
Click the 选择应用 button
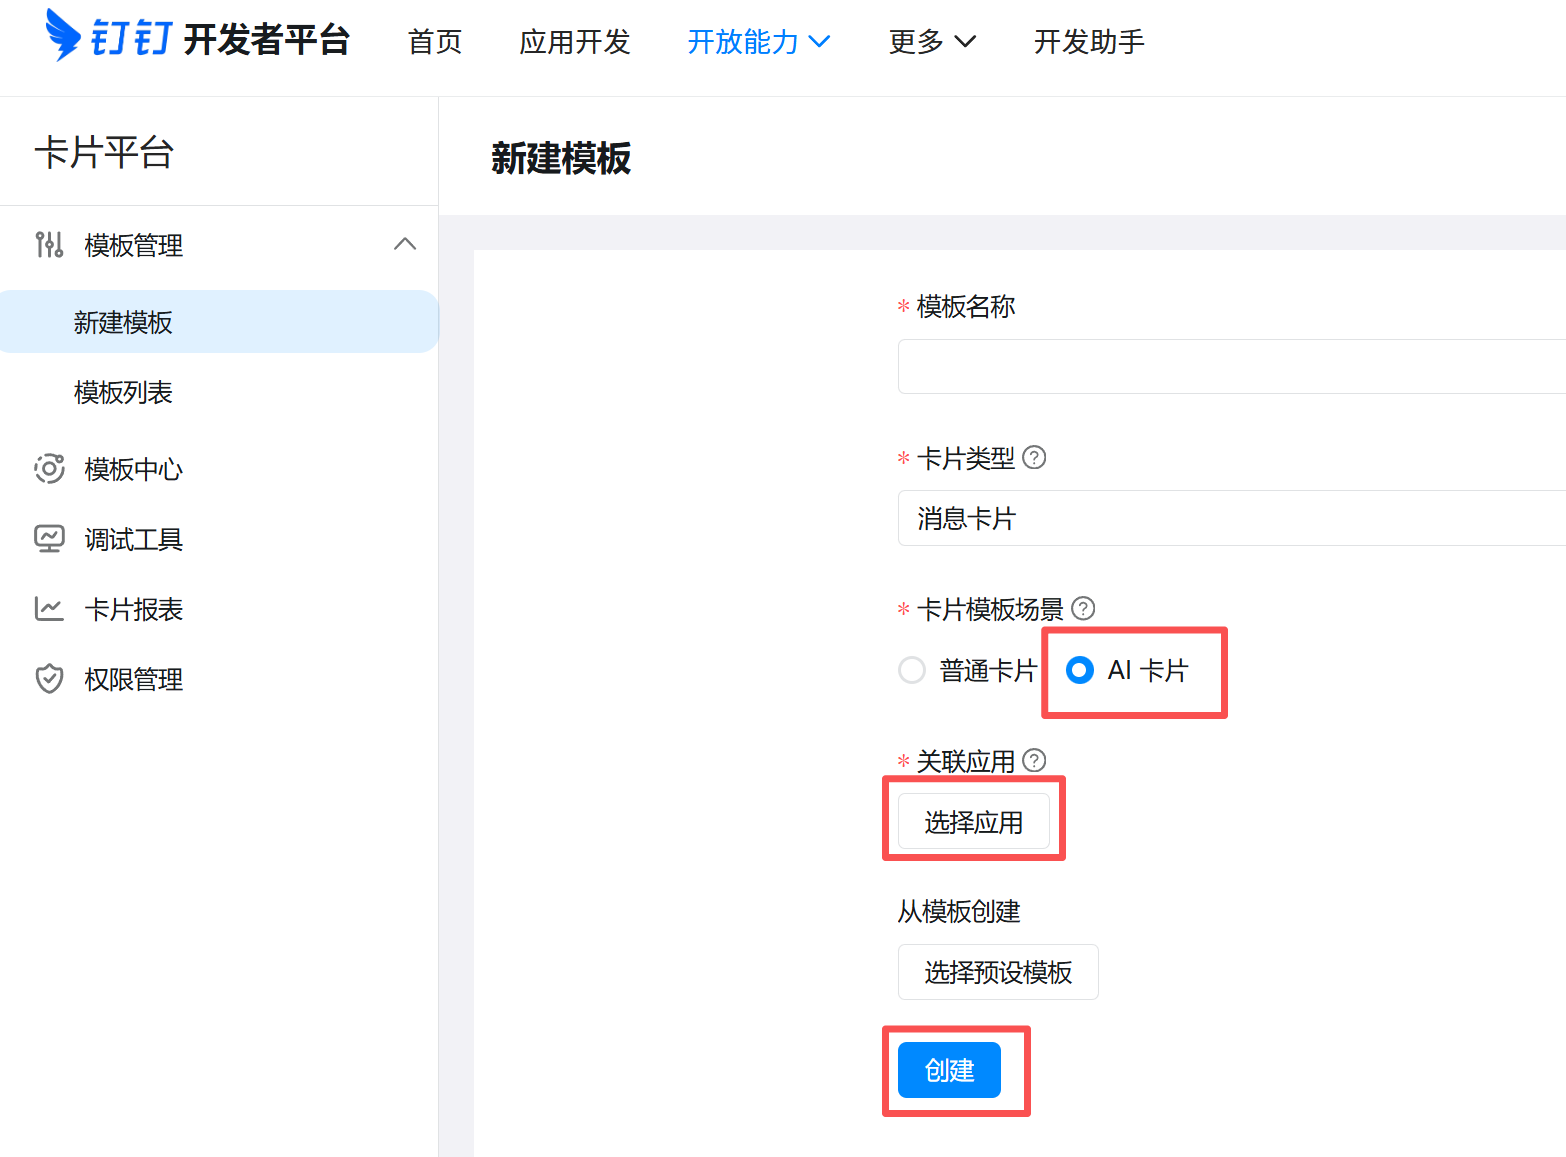point(974,821)
